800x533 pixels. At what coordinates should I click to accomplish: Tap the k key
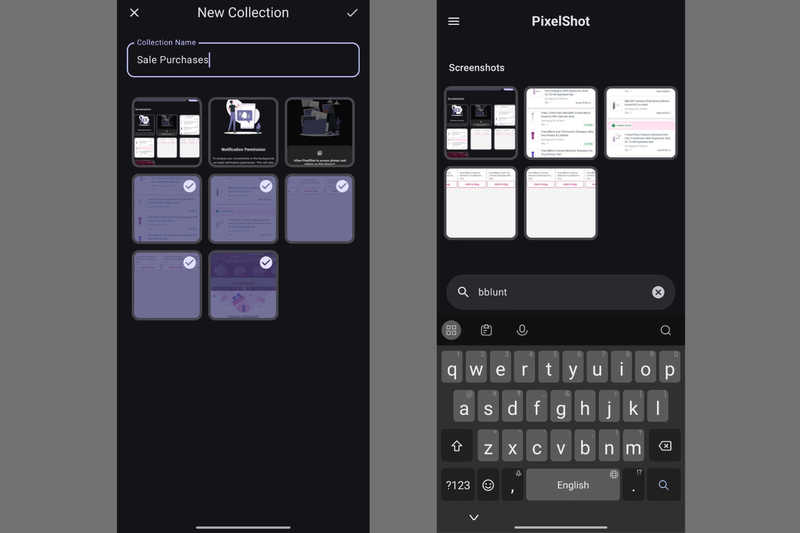633,407
